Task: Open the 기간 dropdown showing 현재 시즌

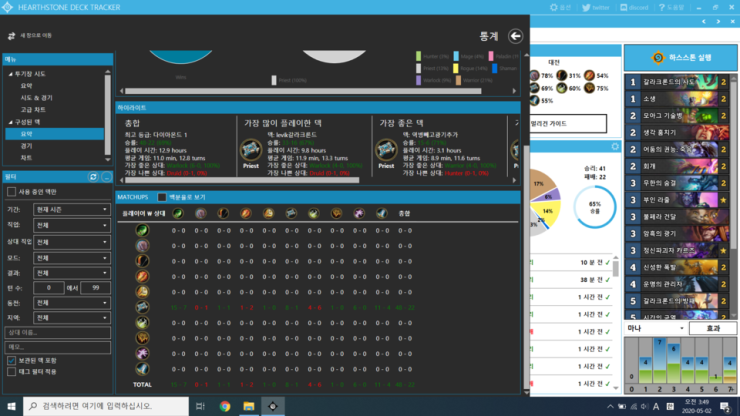Action: point(72,209)
